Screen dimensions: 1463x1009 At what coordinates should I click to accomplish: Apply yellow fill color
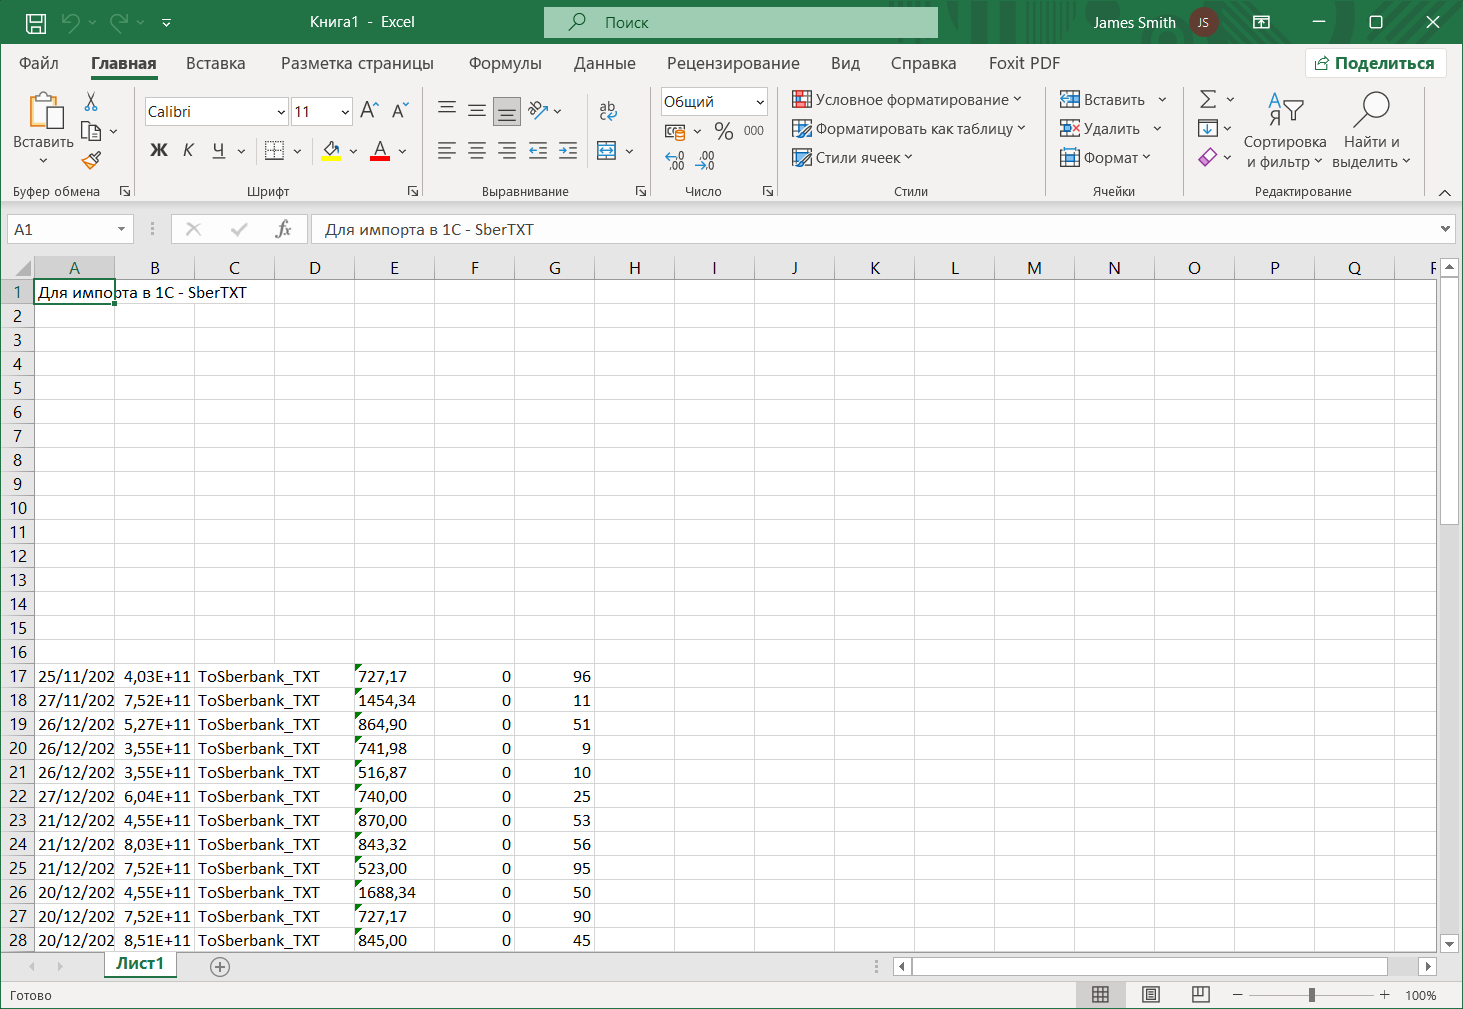click(x=331, y=151)
